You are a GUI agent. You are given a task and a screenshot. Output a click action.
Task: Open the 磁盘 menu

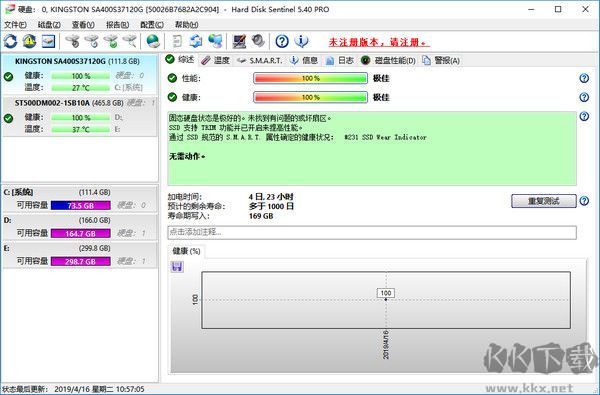pyautogui.click(x=49, y=25)
